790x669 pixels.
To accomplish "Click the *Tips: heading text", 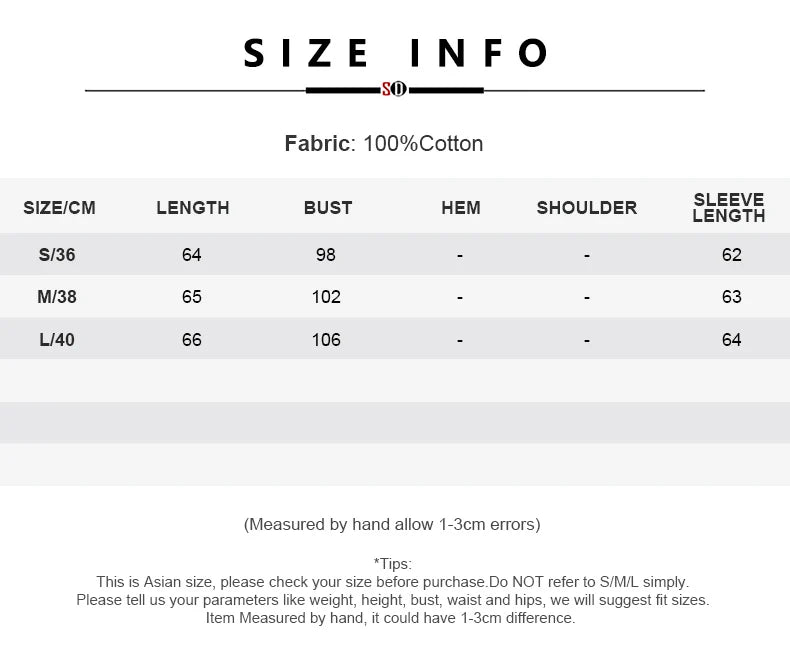I will point(392,564).
